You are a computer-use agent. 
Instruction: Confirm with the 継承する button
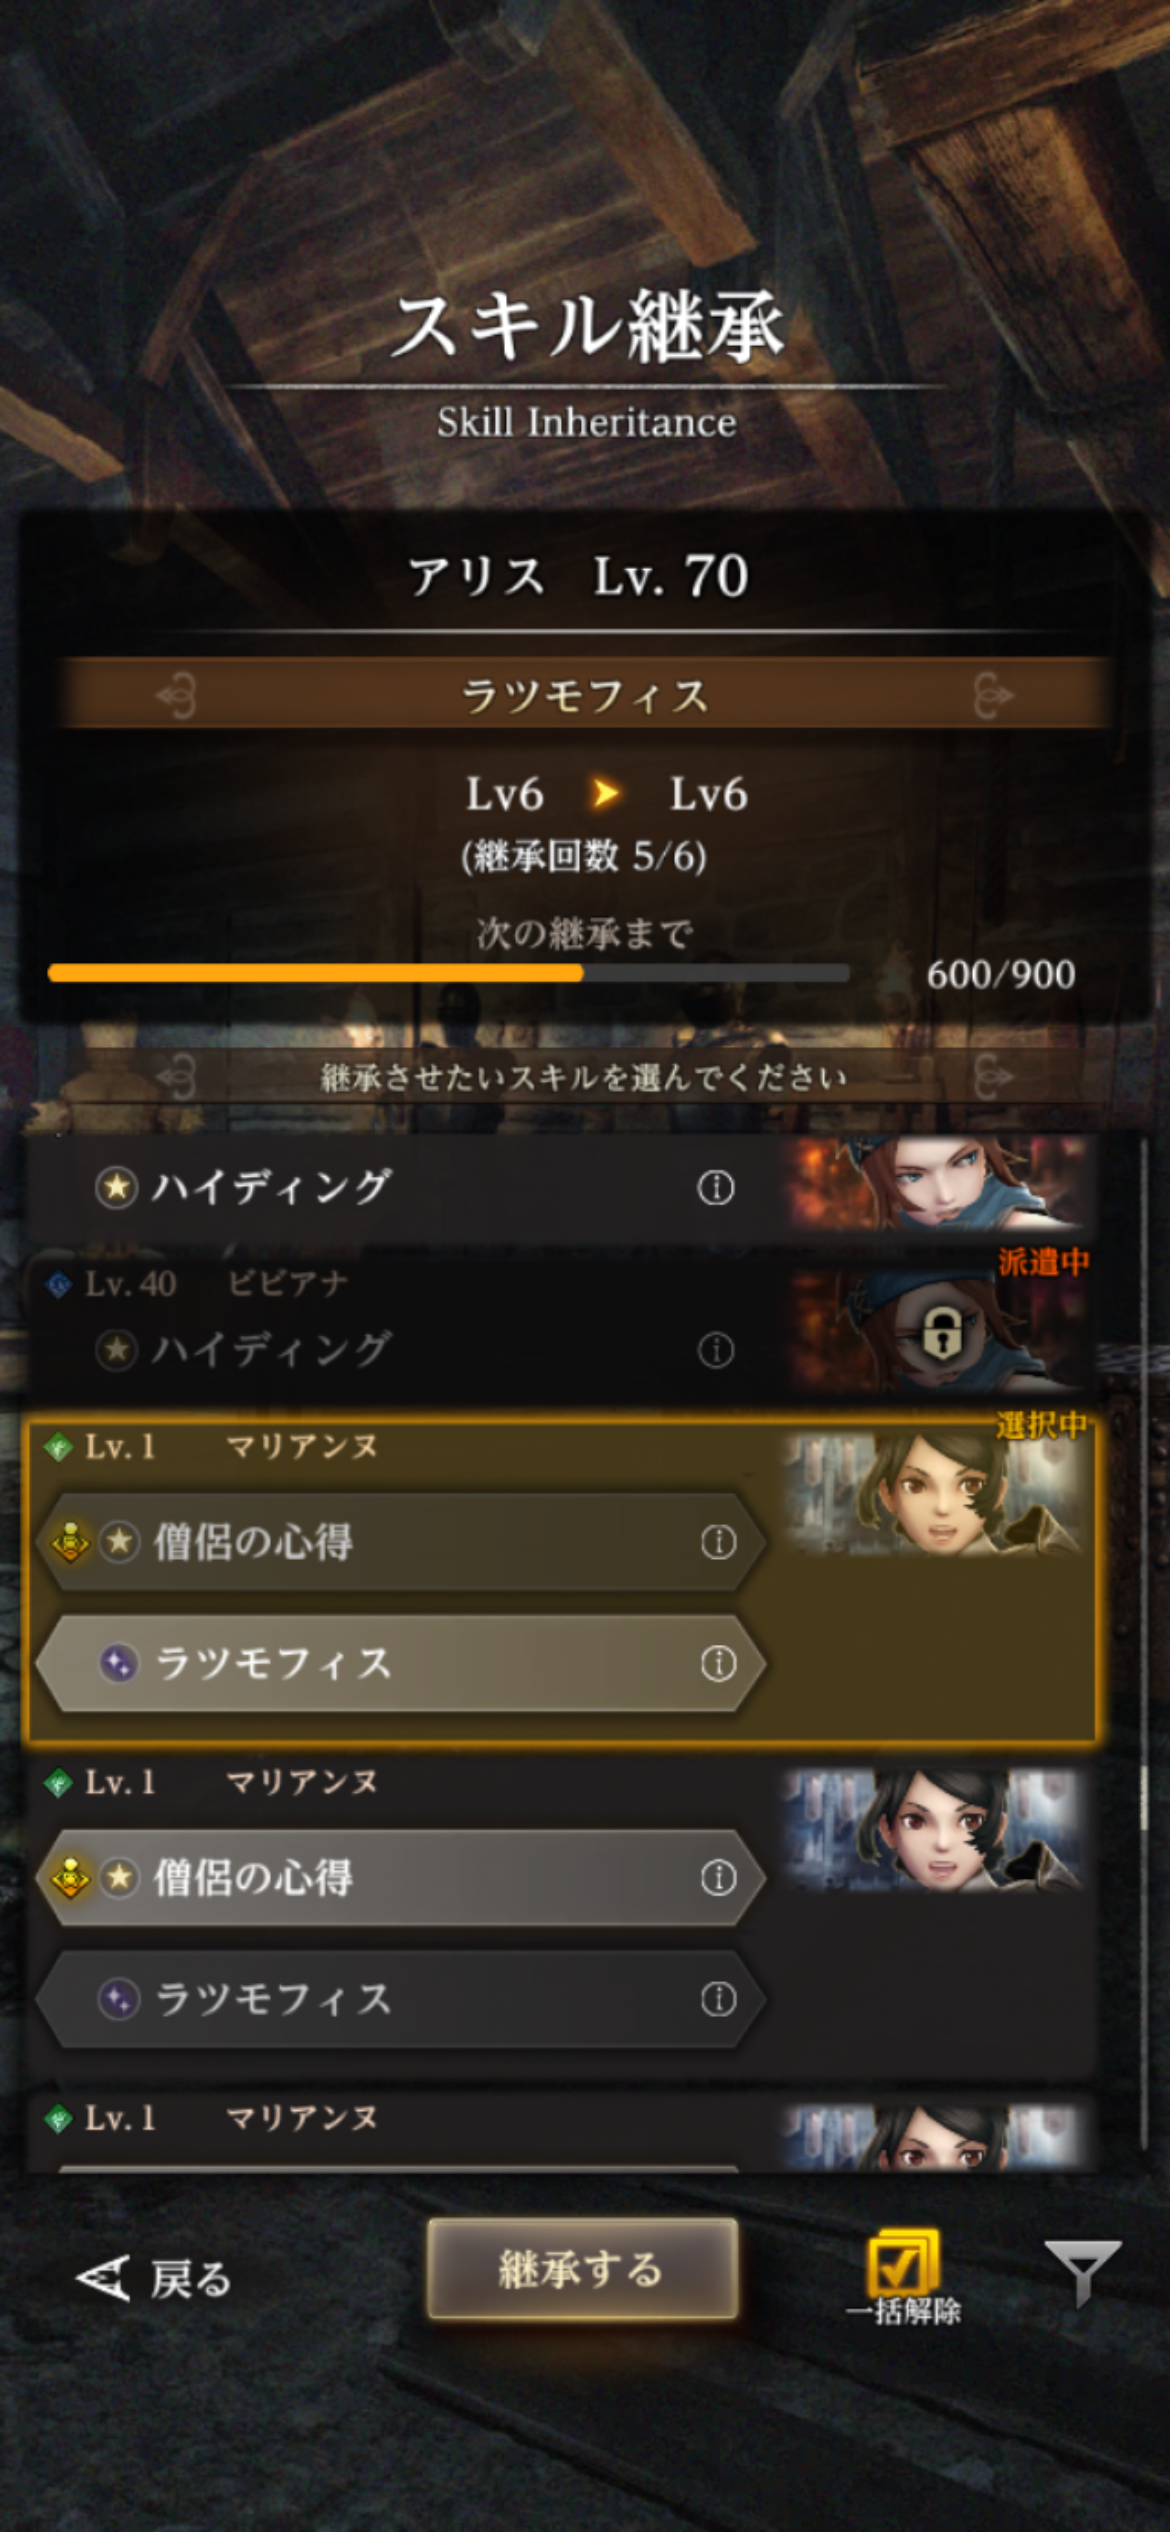pyautogui.click(x=583, y=2269)
